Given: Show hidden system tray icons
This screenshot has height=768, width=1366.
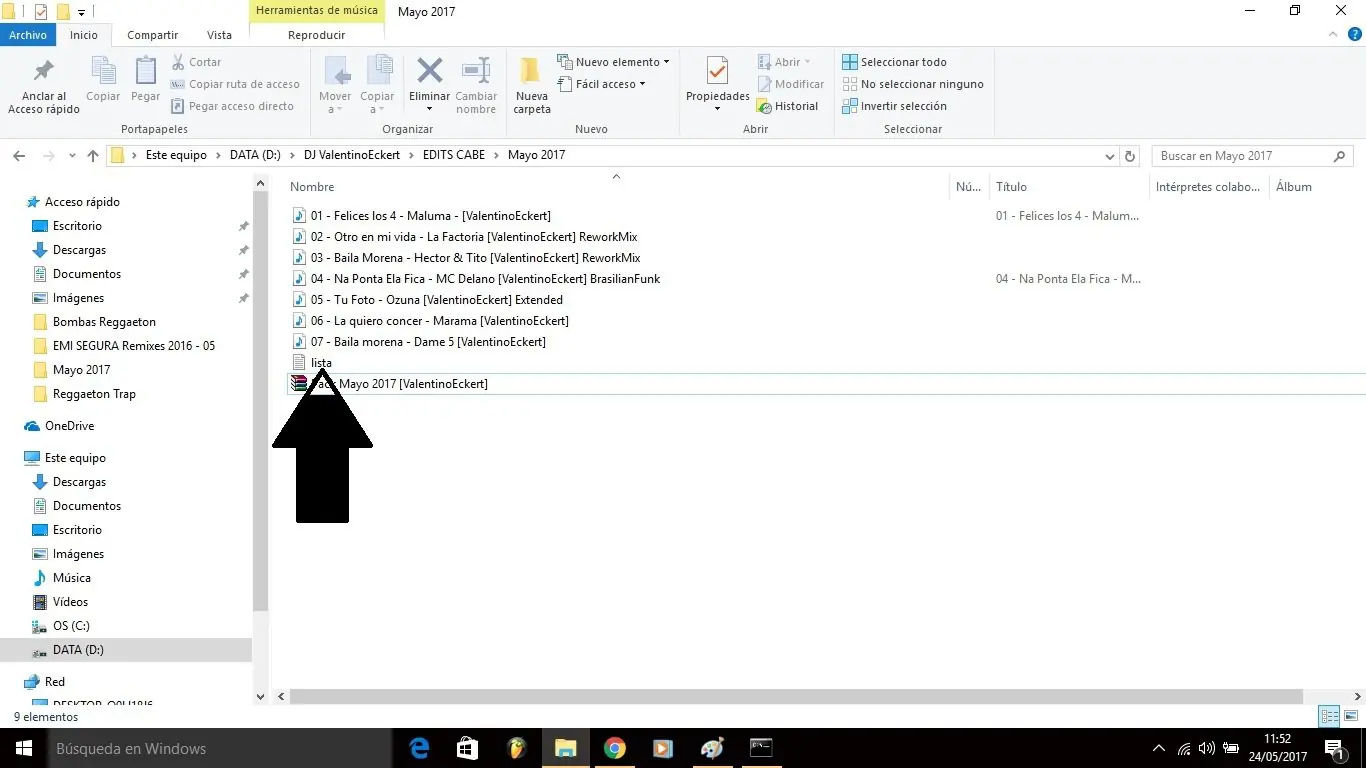Looking at the screenshot, I should coord(1159,748).
